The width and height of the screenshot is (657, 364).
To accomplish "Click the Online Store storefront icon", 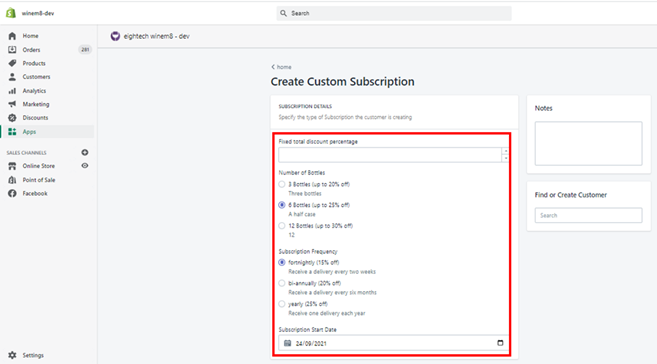I will click(x=12, y=166).
